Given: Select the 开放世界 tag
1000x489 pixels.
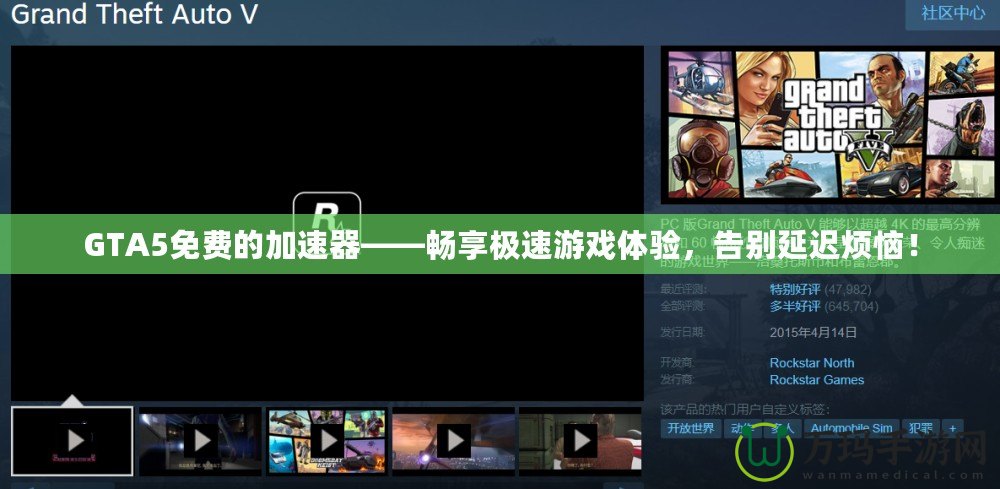Looking at the screenshot, I should (x=691, y=428).
